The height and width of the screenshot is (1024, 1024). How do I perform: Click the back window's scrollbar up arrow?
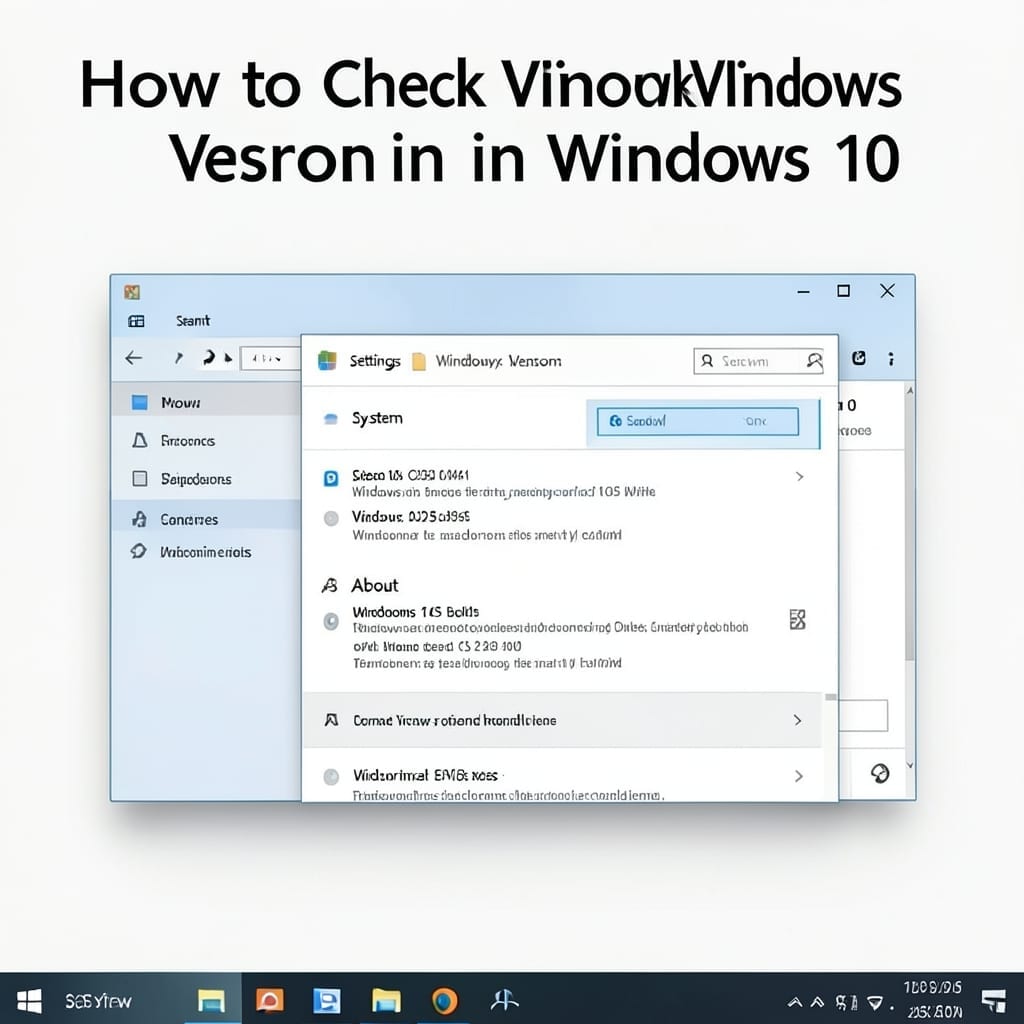click(x=910, y=390)
